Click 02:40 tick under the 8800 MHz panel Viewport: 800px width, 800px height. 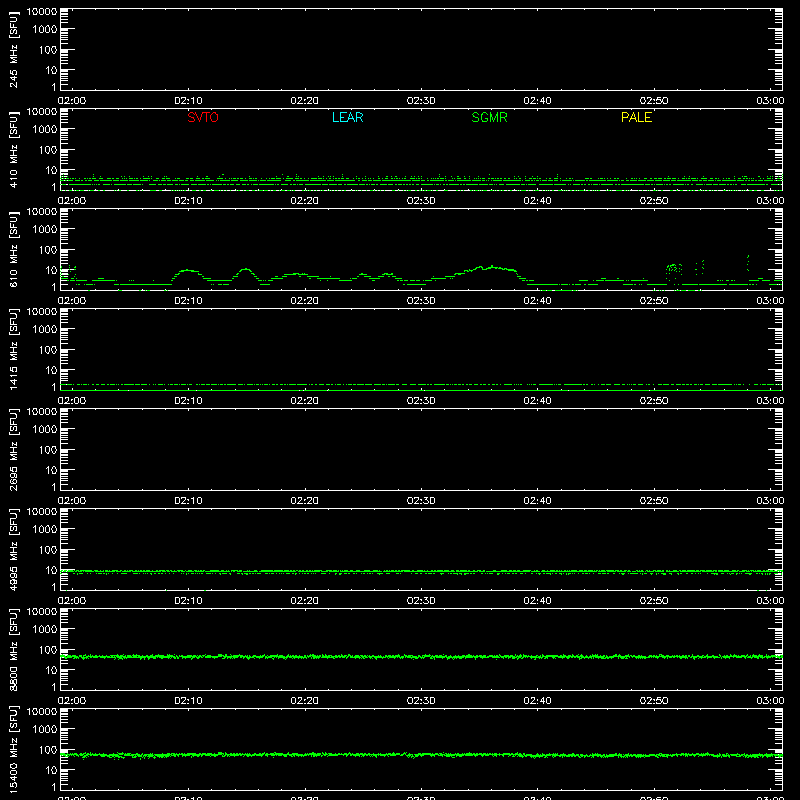pyautogui.click(x=537, y=701)
